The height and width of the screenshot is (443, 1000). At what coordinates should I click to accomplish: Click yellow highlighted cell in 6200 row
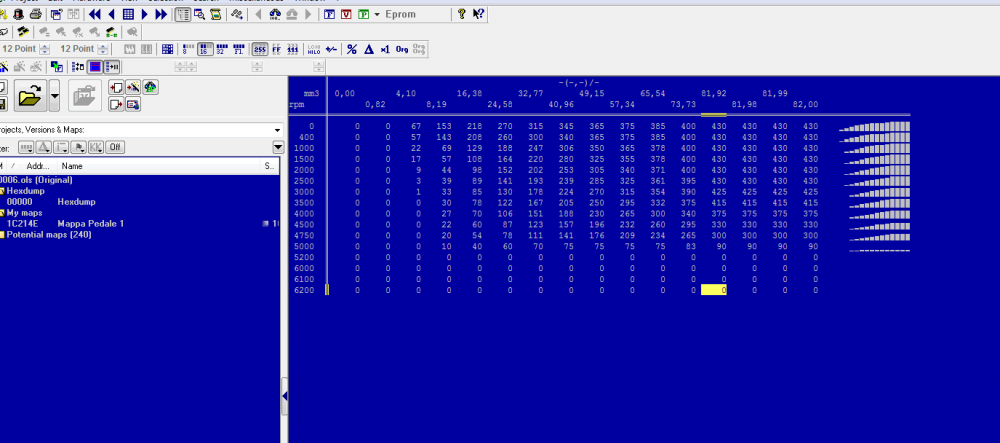click(x=714, y=290)
